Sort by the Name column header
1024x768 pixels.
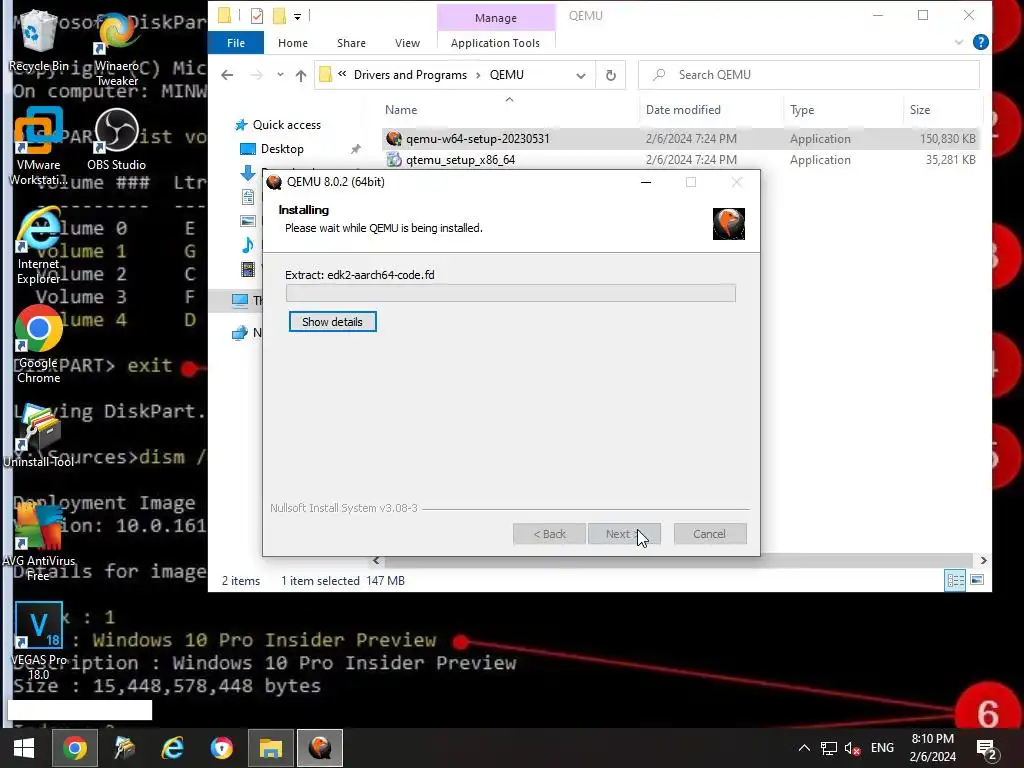pyautogui.click(x=401, y=110)
